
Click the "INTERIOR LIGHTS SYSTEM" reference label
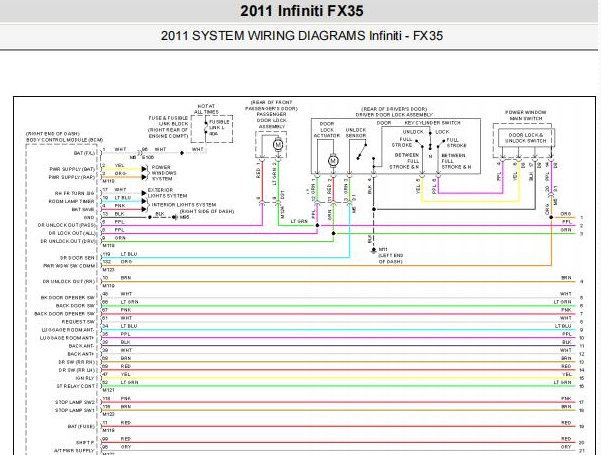tap(184, 205)
